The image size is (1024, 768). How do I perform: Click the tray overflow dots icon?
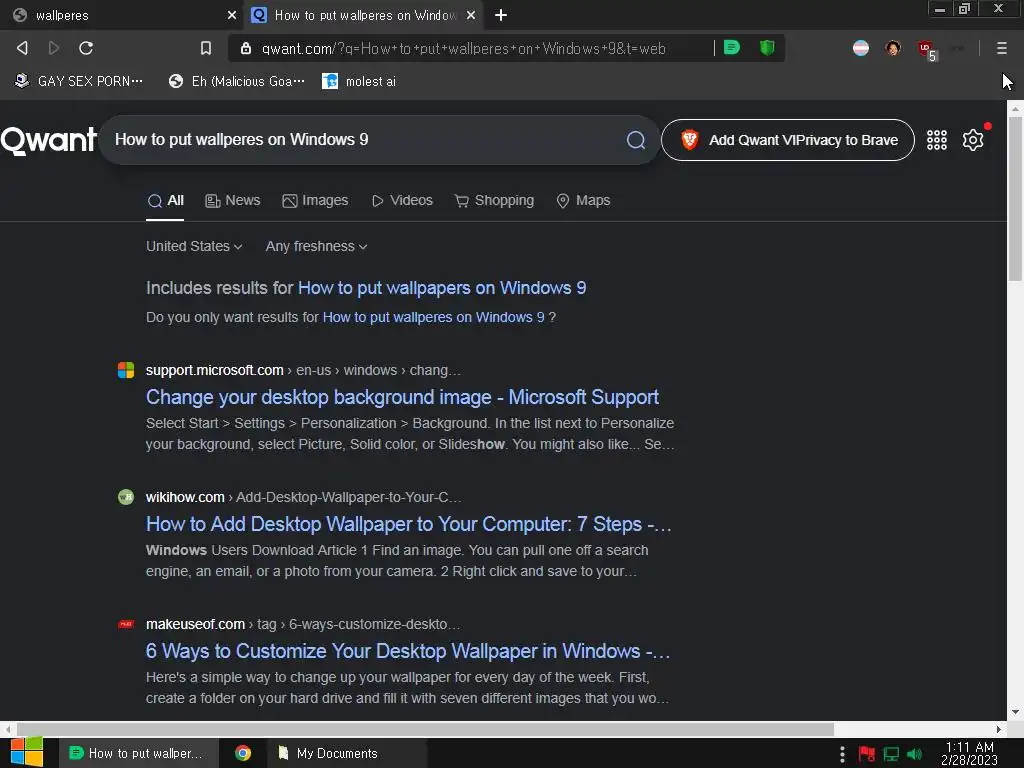(x=842, y=754)
